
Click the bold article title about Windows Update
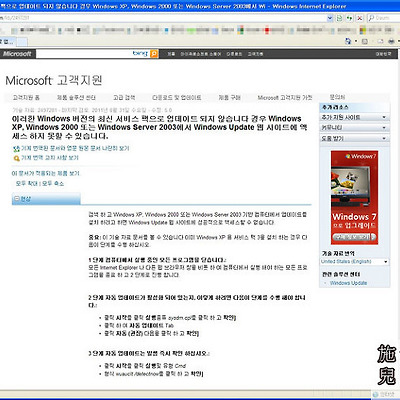159,127
